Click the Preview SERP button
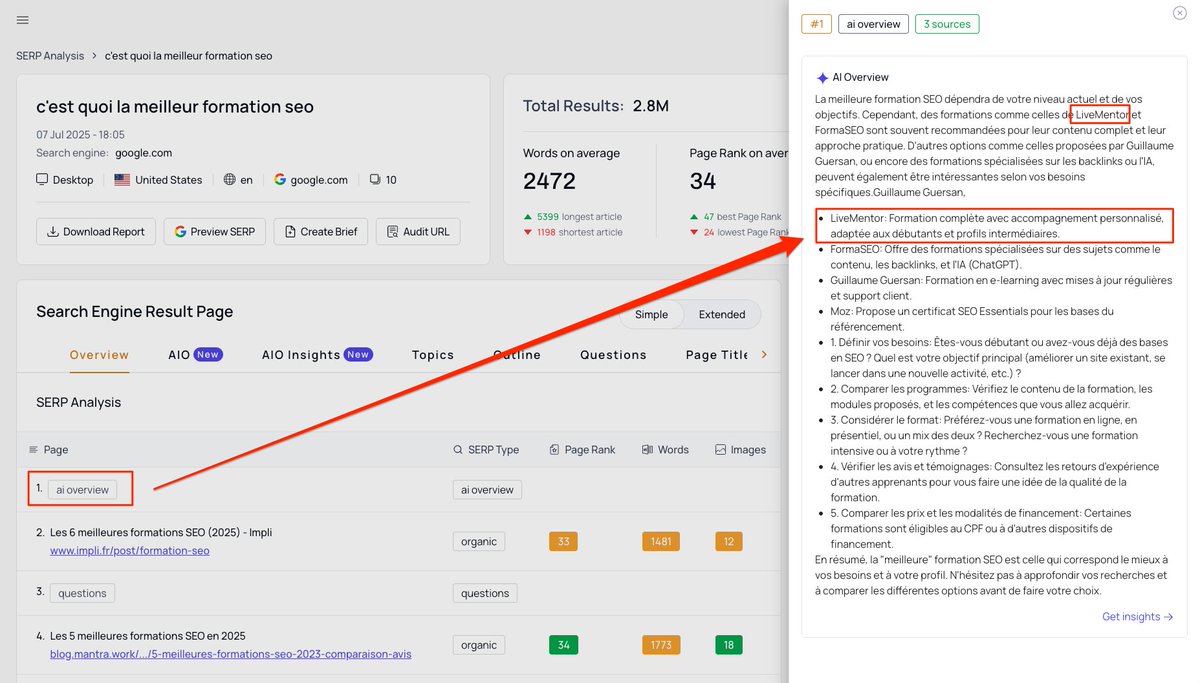The width and height of the screenshot is (1200, 683). [214, 231]
